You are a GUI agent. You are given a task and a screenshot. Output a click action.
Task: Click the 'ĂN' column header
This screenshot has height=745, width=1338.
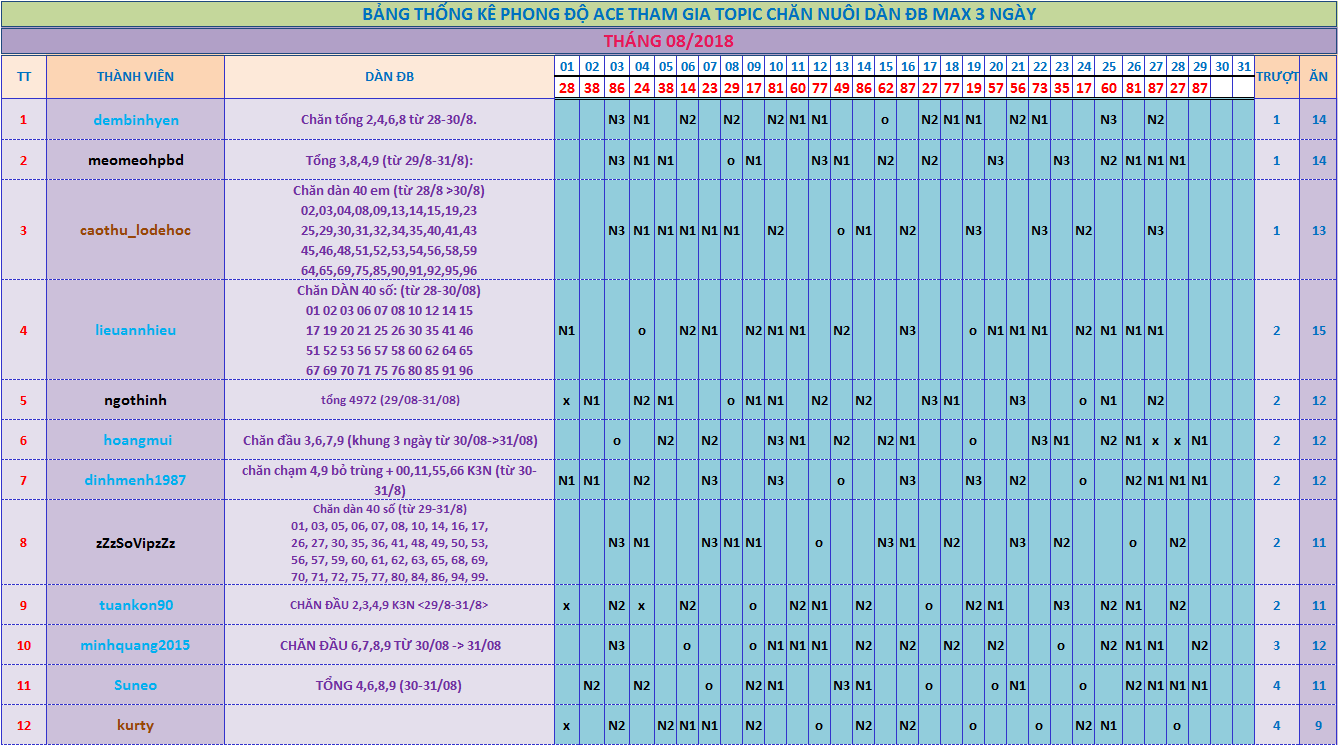(x=1319, y=77)
